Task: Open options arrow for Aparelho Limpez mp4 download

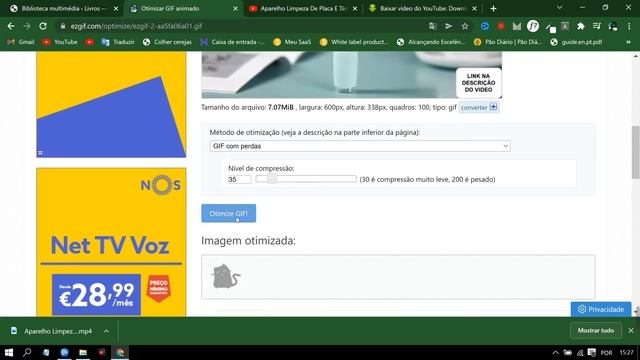Action: click(x=106, y=331)
